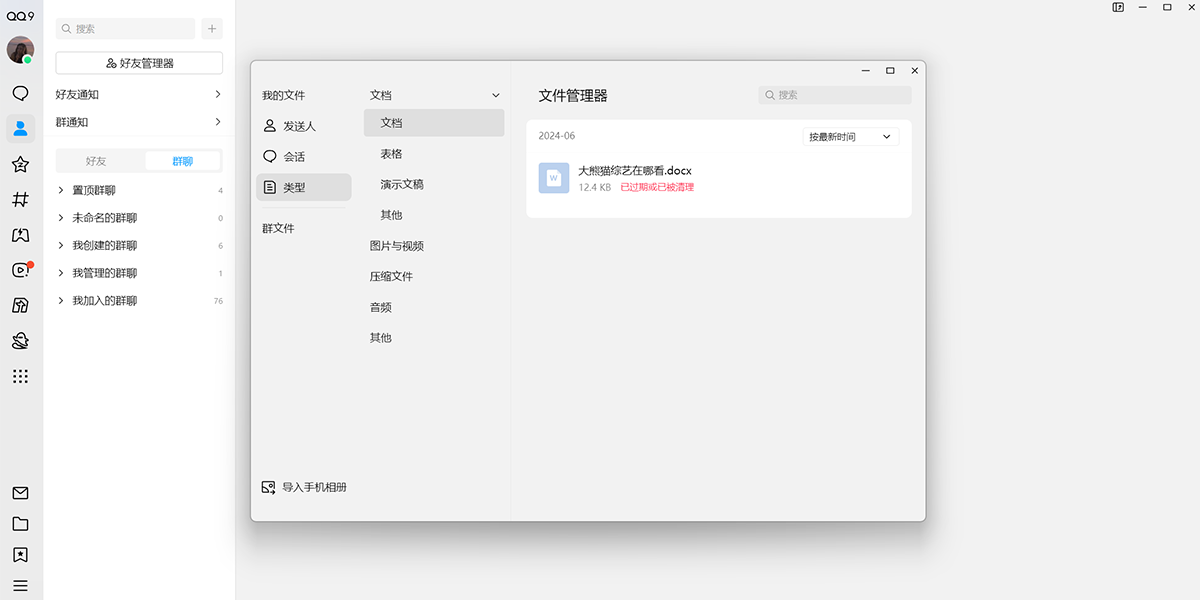Select 发送人 in file manager sidebar
The image size is (1200, 600).
[x=300, y=125]
